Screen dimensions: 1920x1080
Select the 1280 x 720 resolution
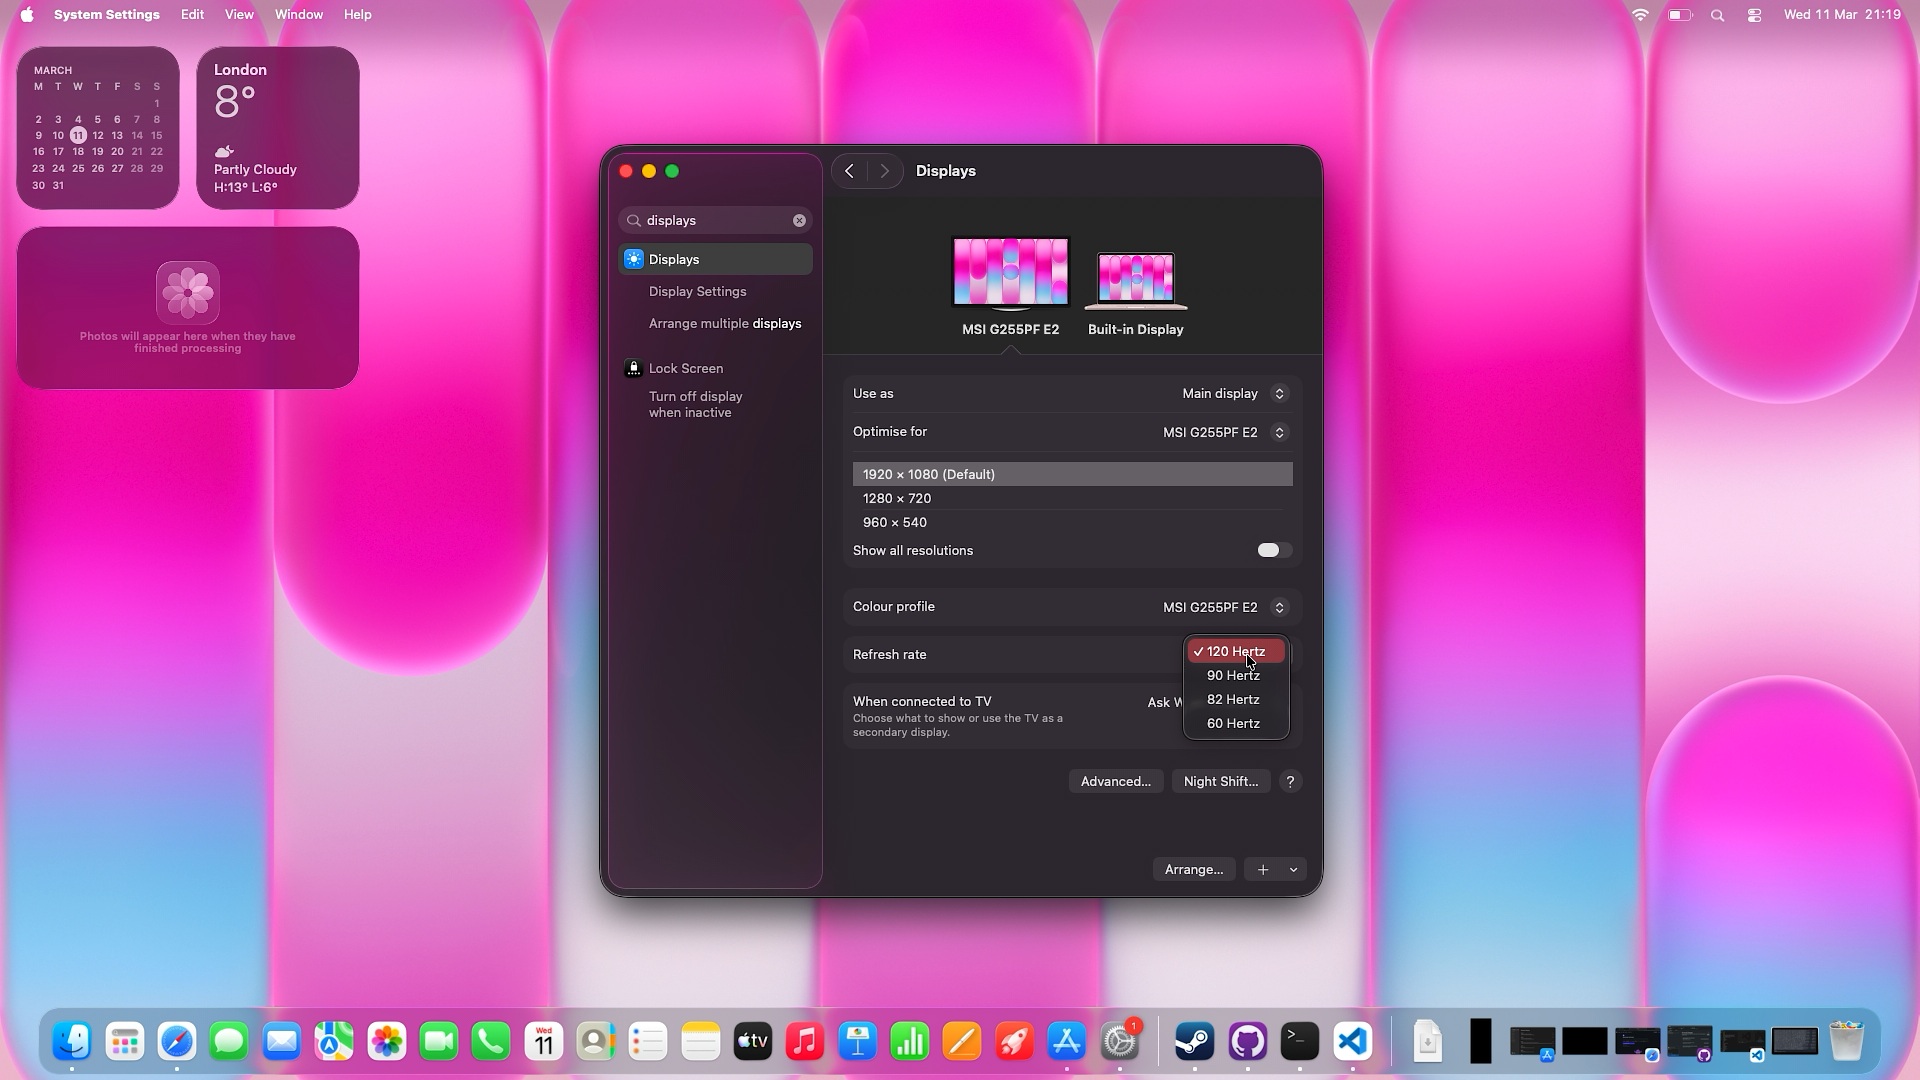click(896, 498)
